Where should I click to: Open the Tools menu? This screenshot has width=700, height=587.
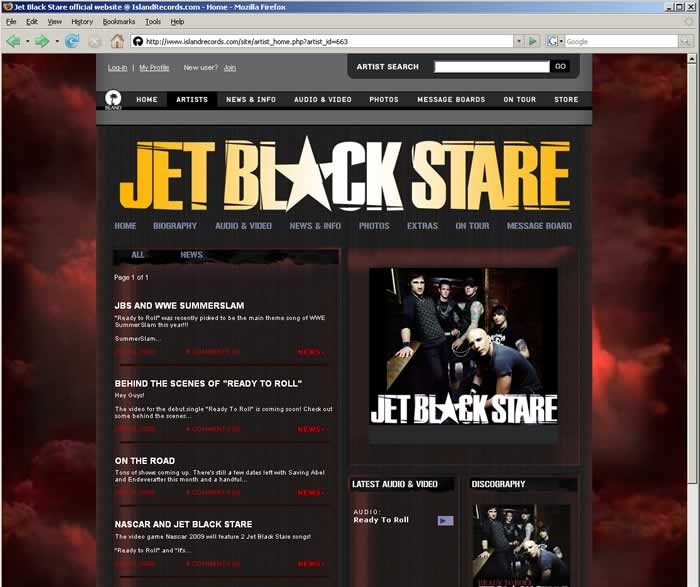(x=153, y=21)
